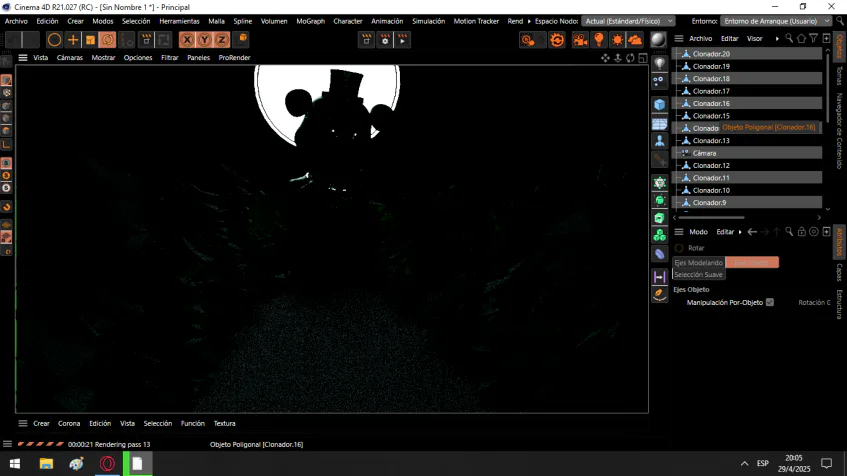Click back arrow in Attributes manager

752,232
